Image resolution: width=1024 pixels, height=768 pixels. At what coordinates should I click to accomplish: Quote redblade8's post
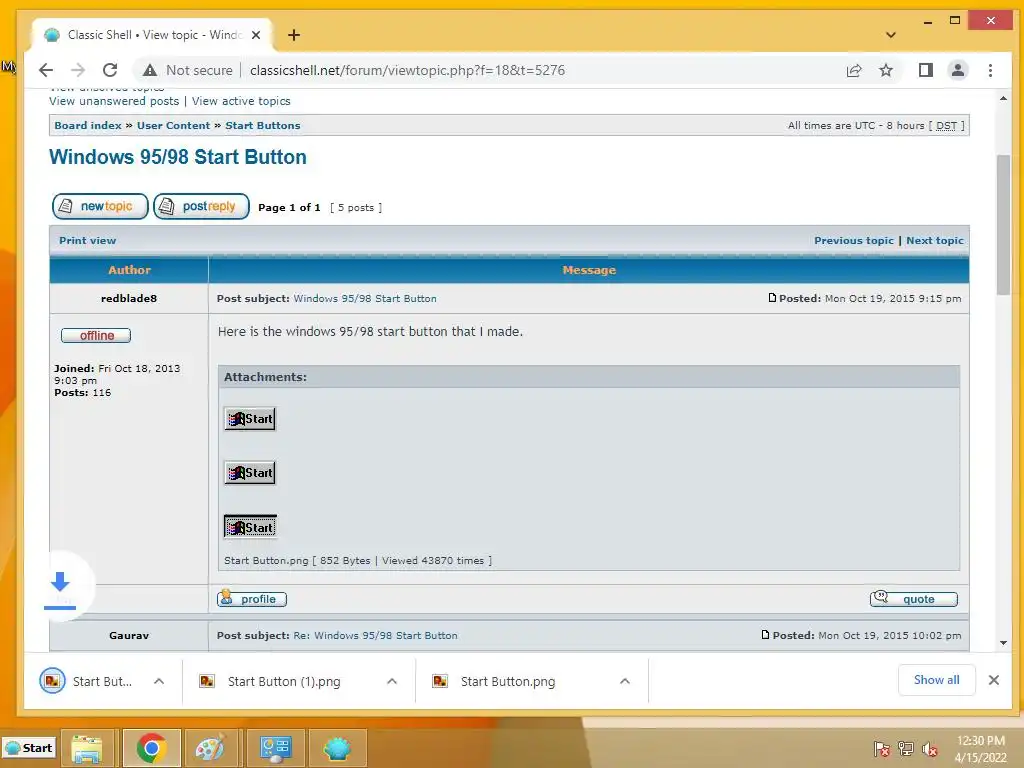click(x=914, y=598)
